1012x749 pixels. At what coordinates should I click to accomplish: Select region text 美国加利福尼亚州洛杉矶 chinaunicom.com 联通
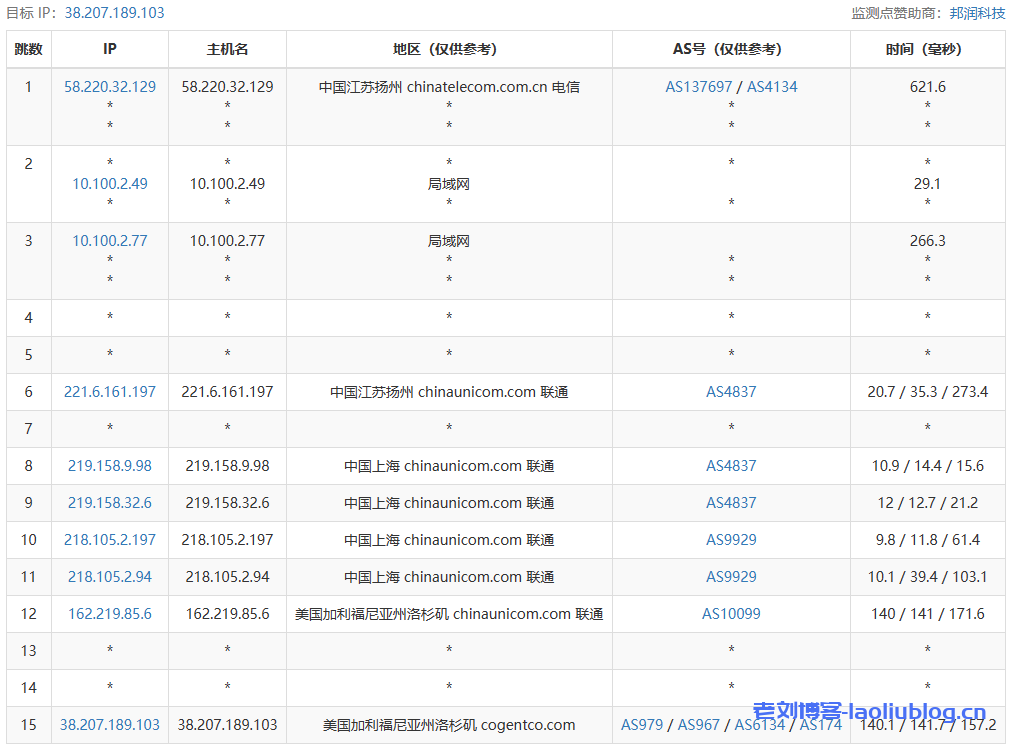pos(449,614)
